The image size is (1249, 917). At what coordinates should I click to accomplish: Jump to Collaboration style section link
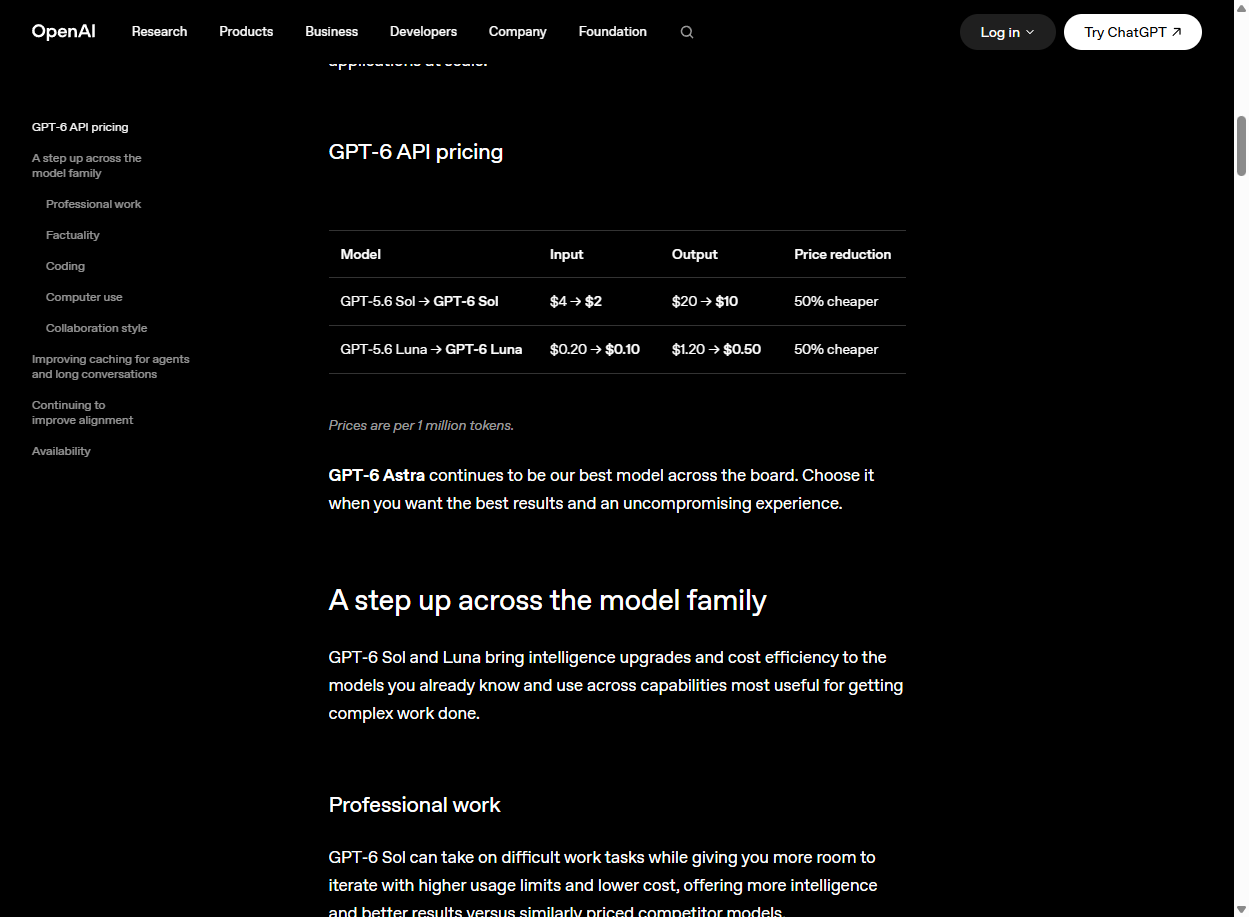pos(97,328)
